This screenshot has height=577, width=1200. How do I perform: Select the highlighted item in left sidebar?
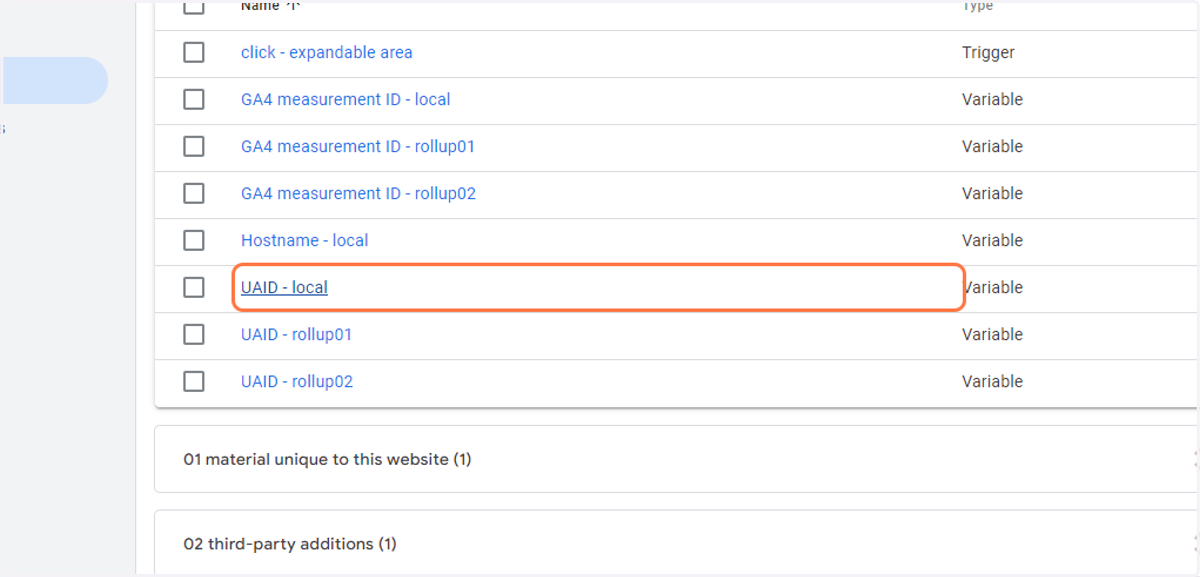[x=54, y=80]
